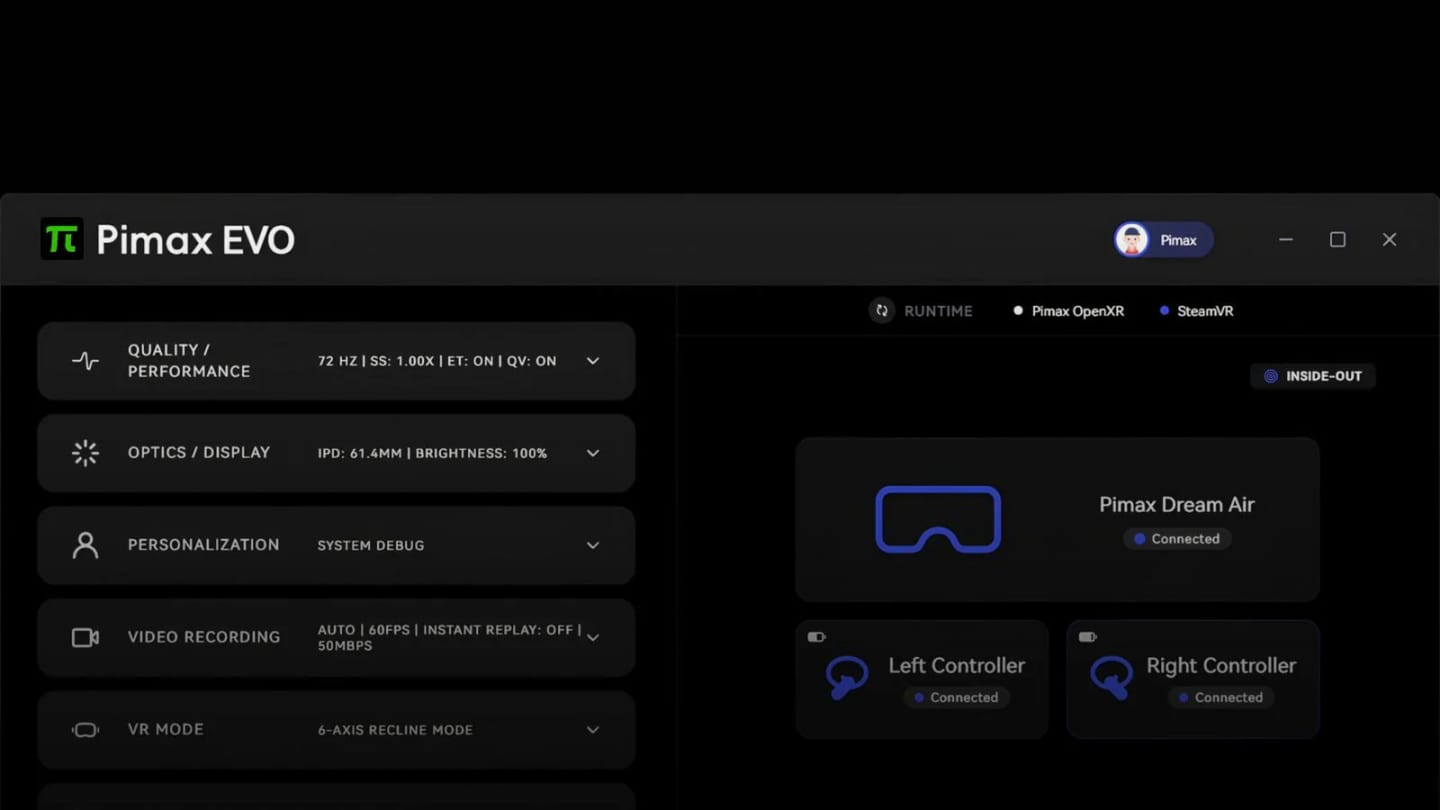Open the Pimax account button
Screen dimensions: 1440x810
[1164, 240]
